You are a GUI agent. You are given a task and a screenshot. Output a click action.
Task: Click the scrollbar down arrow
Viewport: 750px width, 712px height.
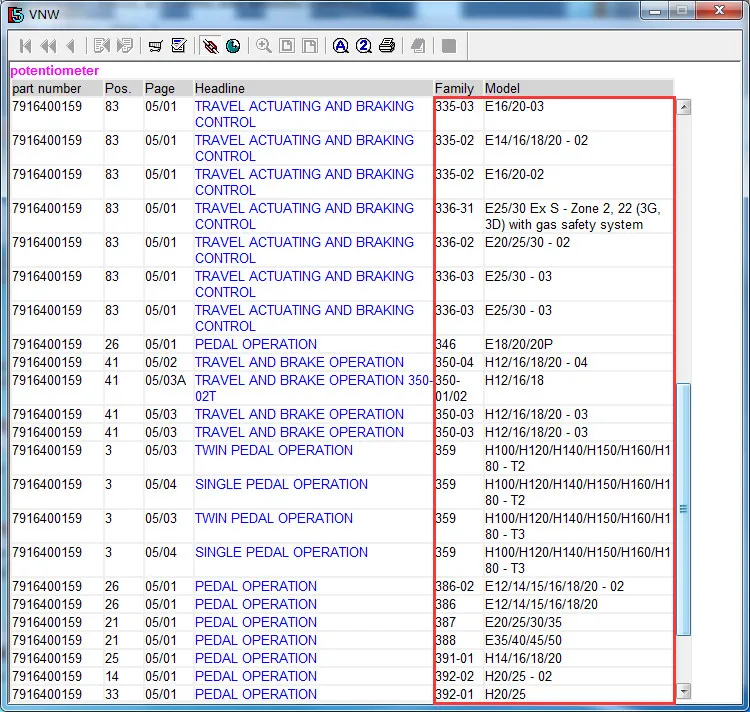684,691
